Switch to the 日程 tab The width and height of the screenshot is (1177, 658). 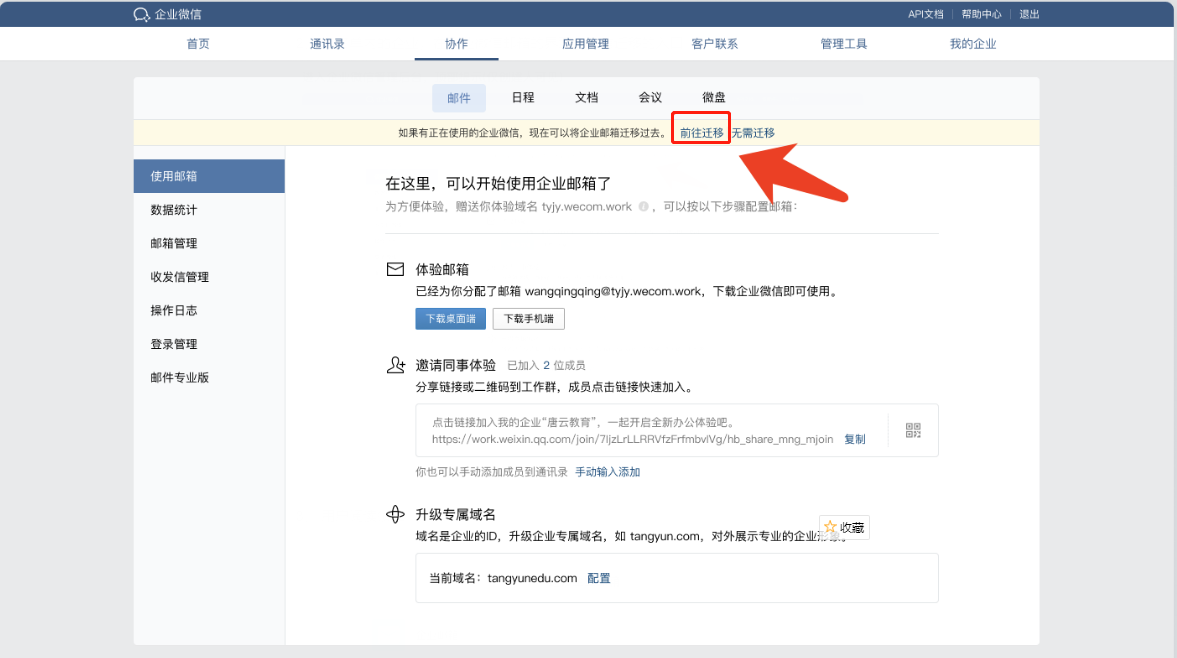pos(523,98)
